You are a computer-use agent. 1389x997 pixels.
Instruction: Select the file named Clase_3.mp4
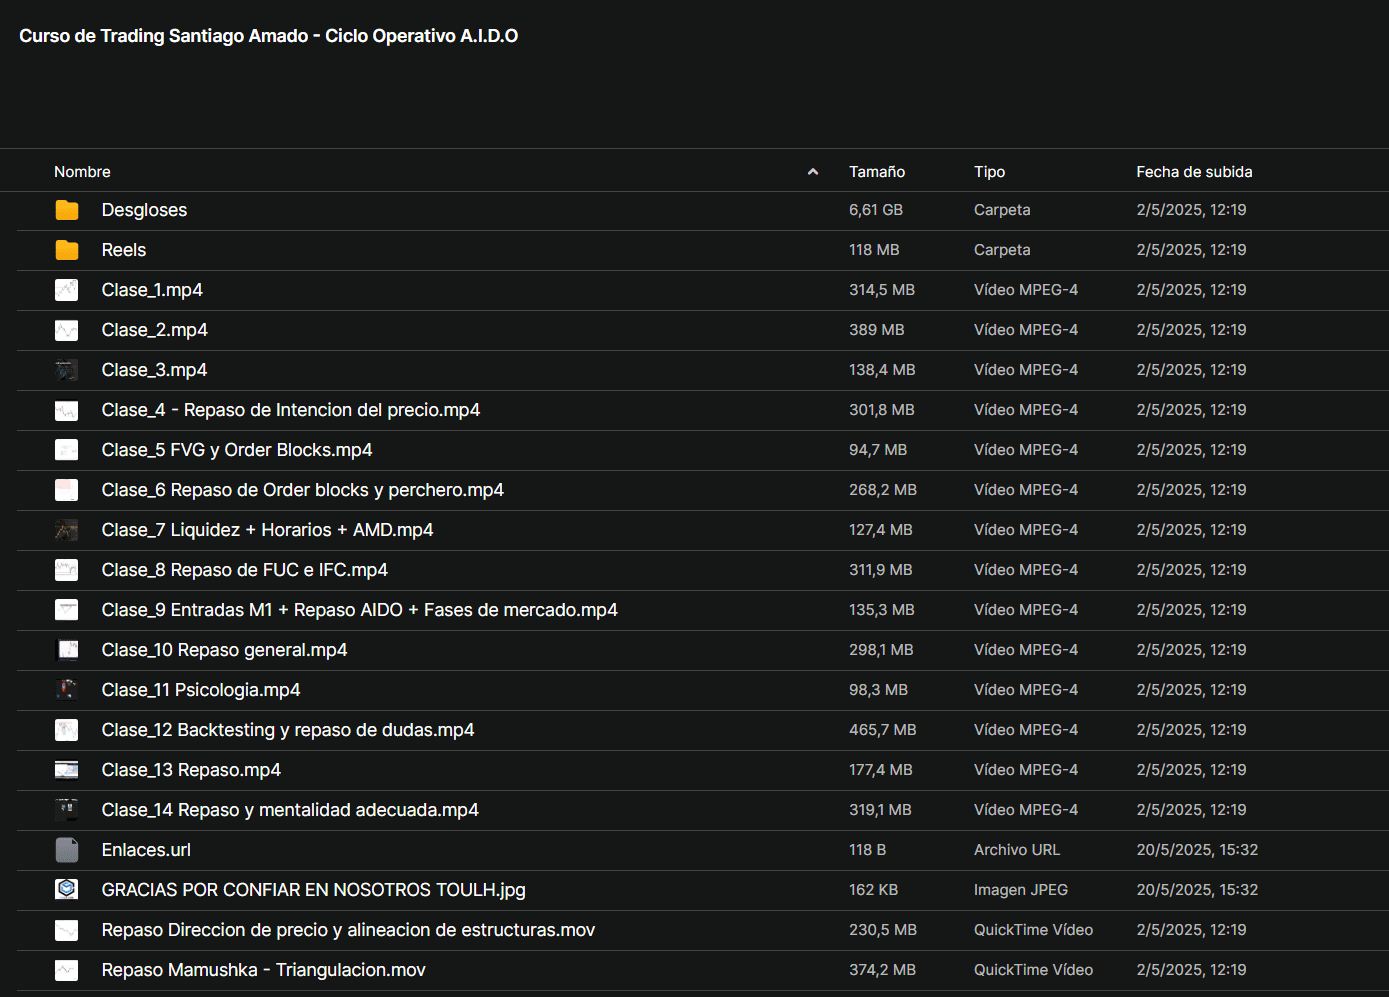coord(154,370)
